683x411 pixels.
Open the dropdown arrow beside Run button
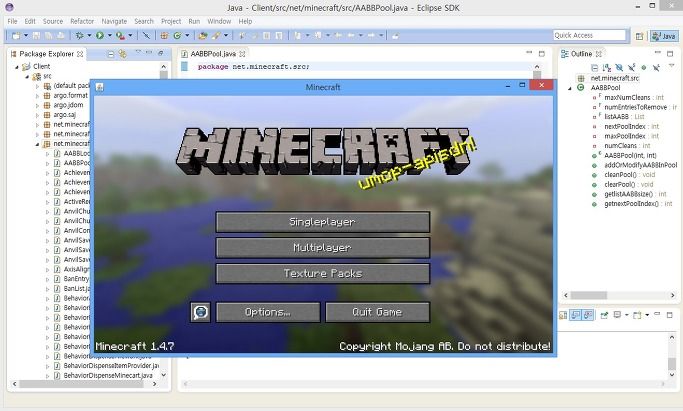tap(110, 36)
